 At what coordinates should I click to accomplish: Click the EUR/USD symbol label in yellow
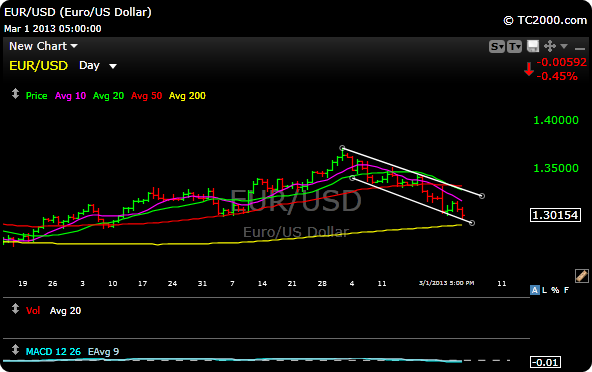pos(39,66)
